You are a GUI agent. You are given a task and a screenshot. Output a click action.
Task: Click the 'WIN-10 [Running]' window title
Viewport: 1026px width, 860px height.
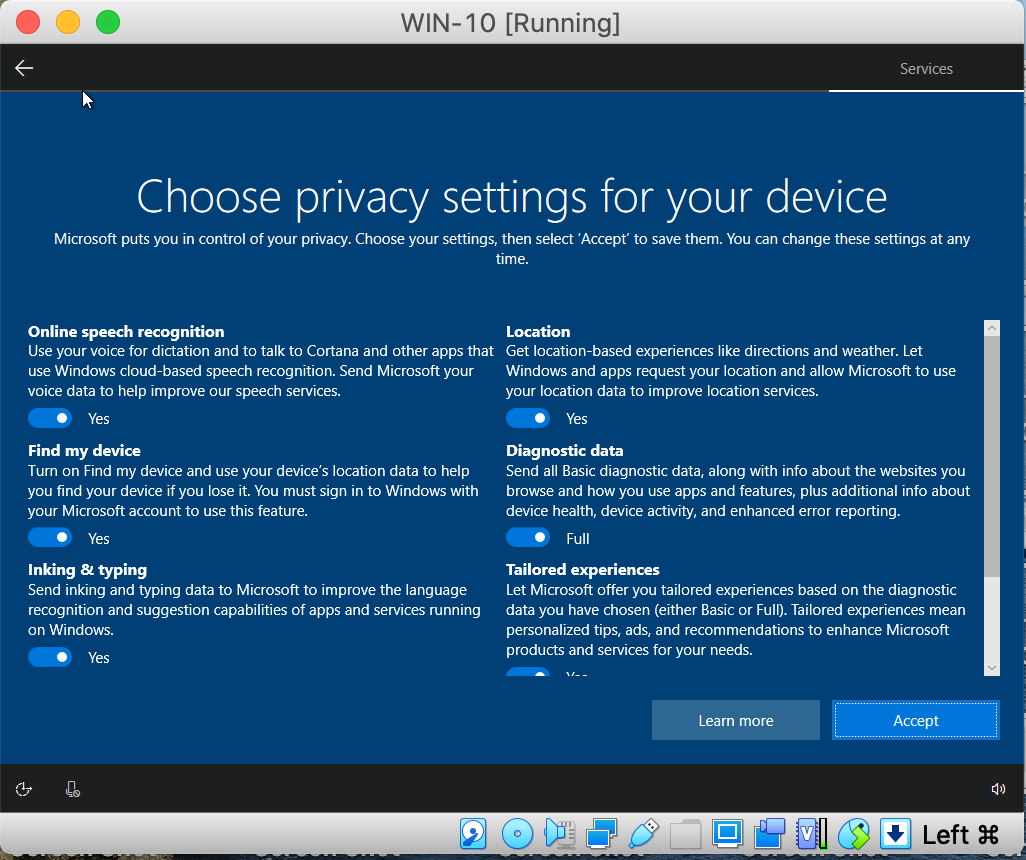tap(510, 23)
